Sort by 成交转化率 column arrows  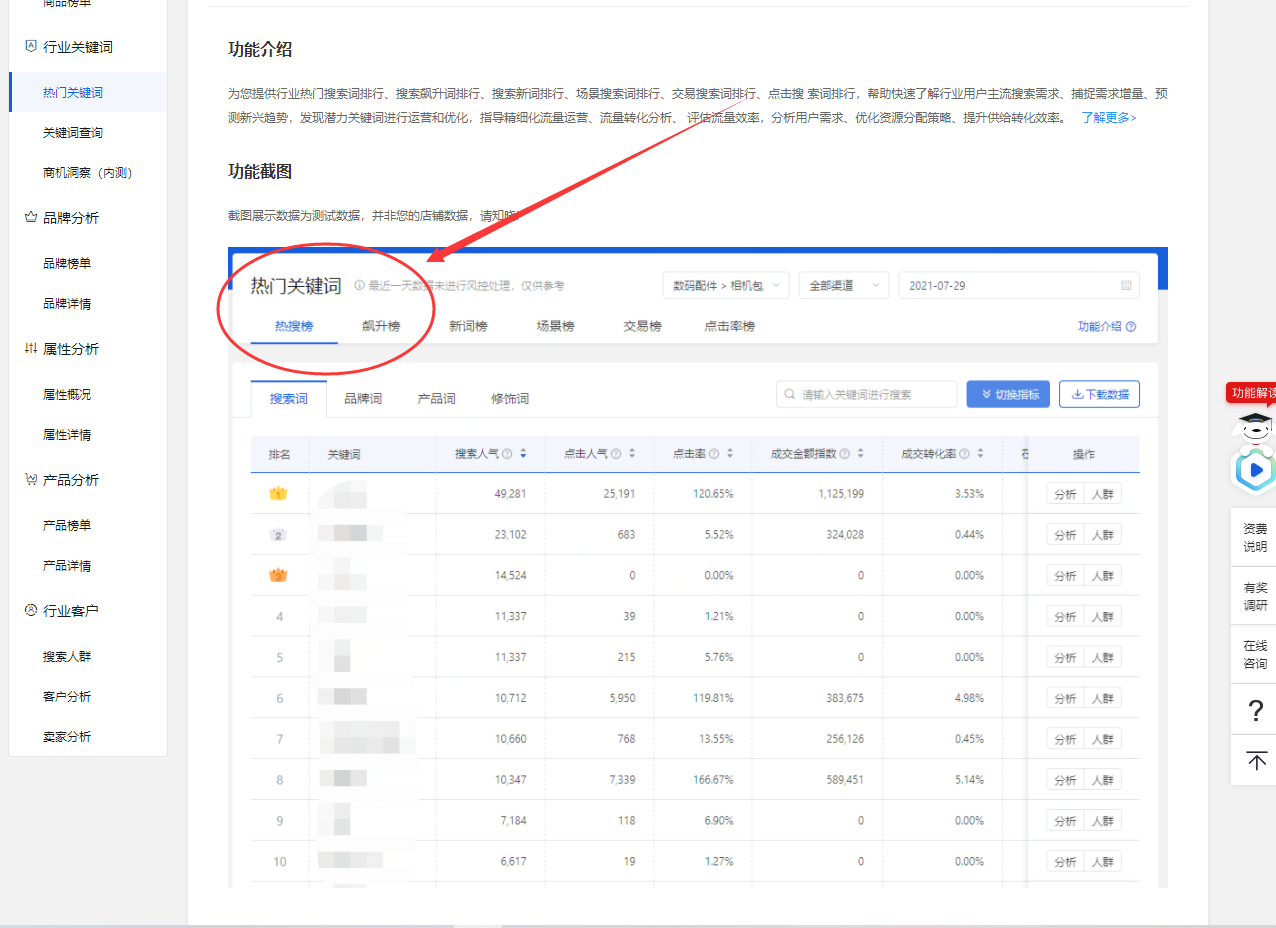[x=980, y=454]
